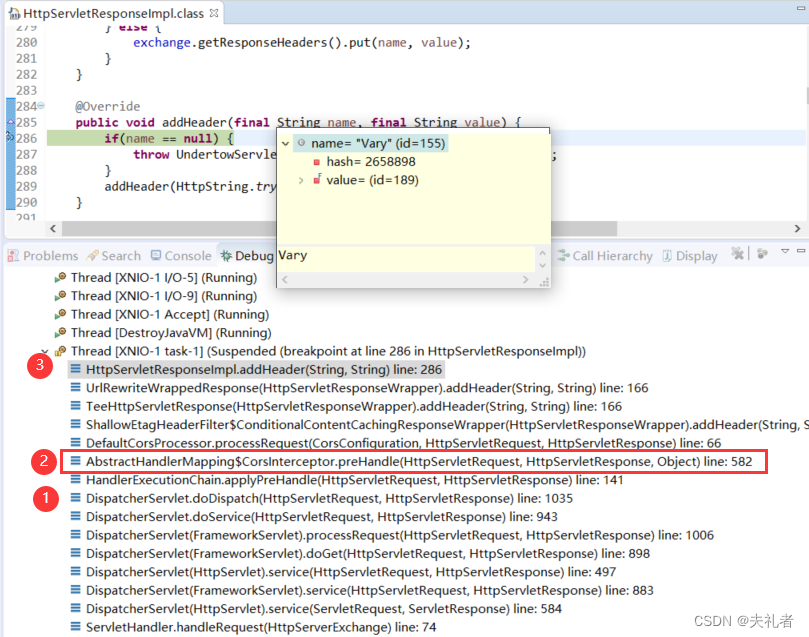Click the name variable icon in popup
The width and height of the screenshot is (809, 637).
pos(301,143)
